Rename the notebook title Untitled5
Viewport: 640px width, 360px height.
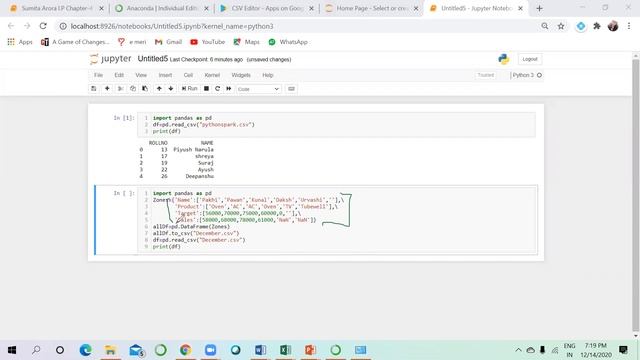point(153,59)
